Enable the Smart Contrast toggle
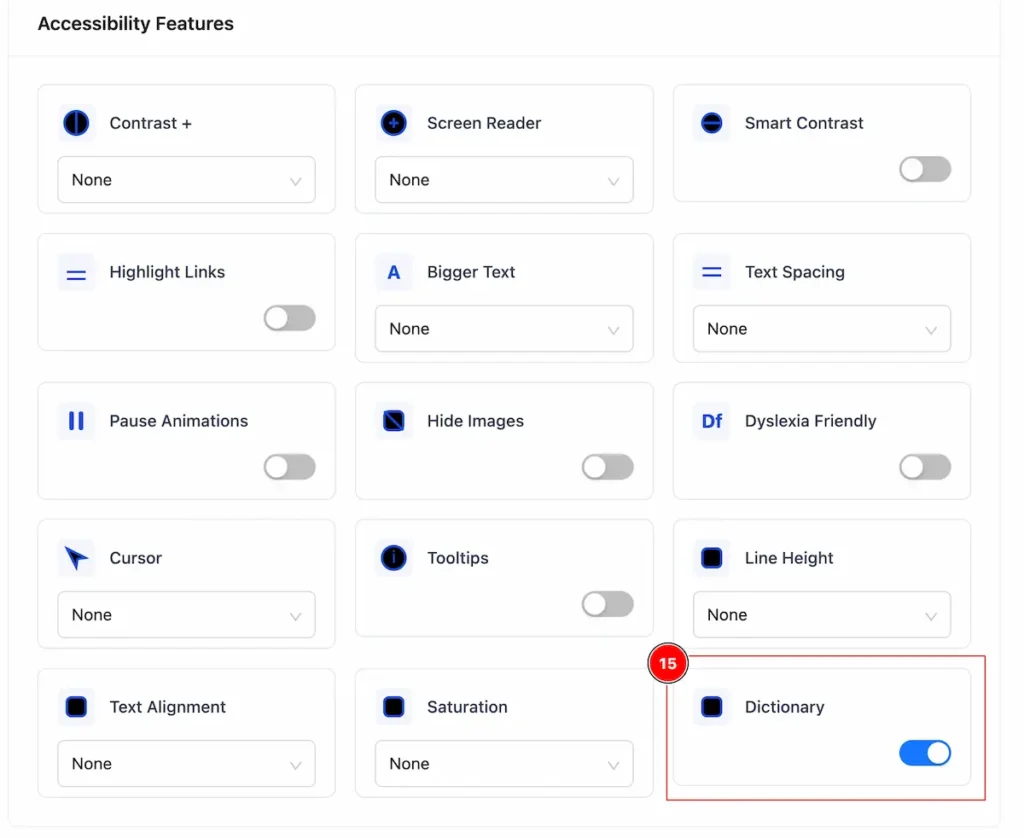The width and height of the screenshot is (1024, 838). [925, 170]
